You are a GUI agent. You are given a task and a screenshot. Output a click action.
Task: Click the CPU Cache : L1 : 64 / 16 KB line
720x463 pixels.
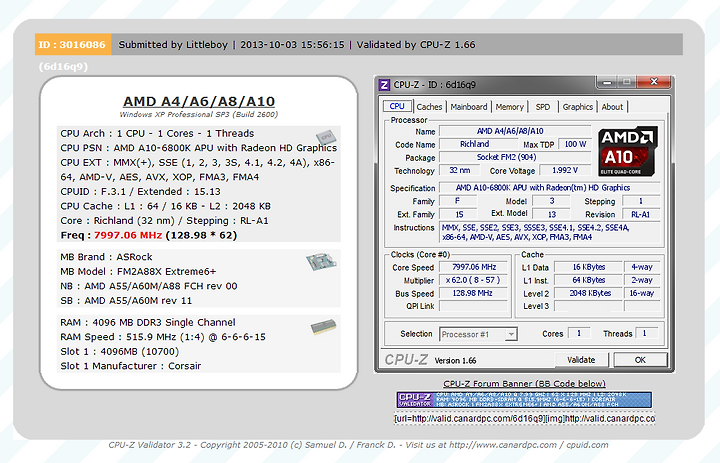pyautogui.click(x=165, y=206)
